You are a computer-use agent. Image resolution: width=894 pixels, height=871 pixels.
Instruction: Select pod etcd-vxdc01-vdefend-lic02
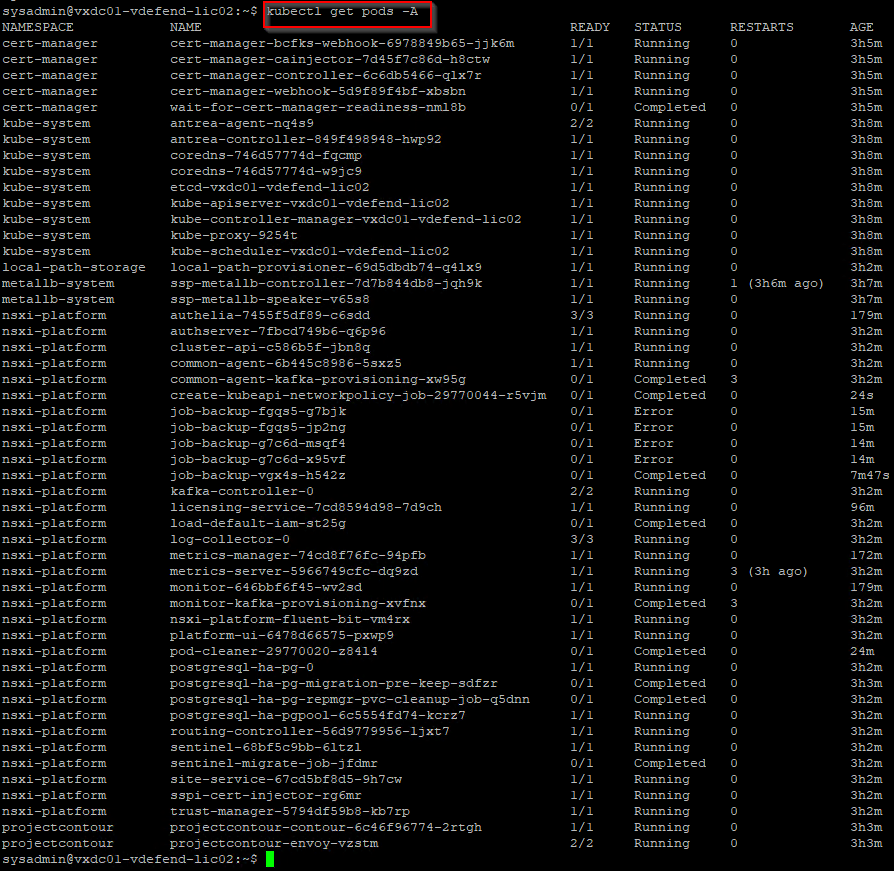(x=270, y=187)
